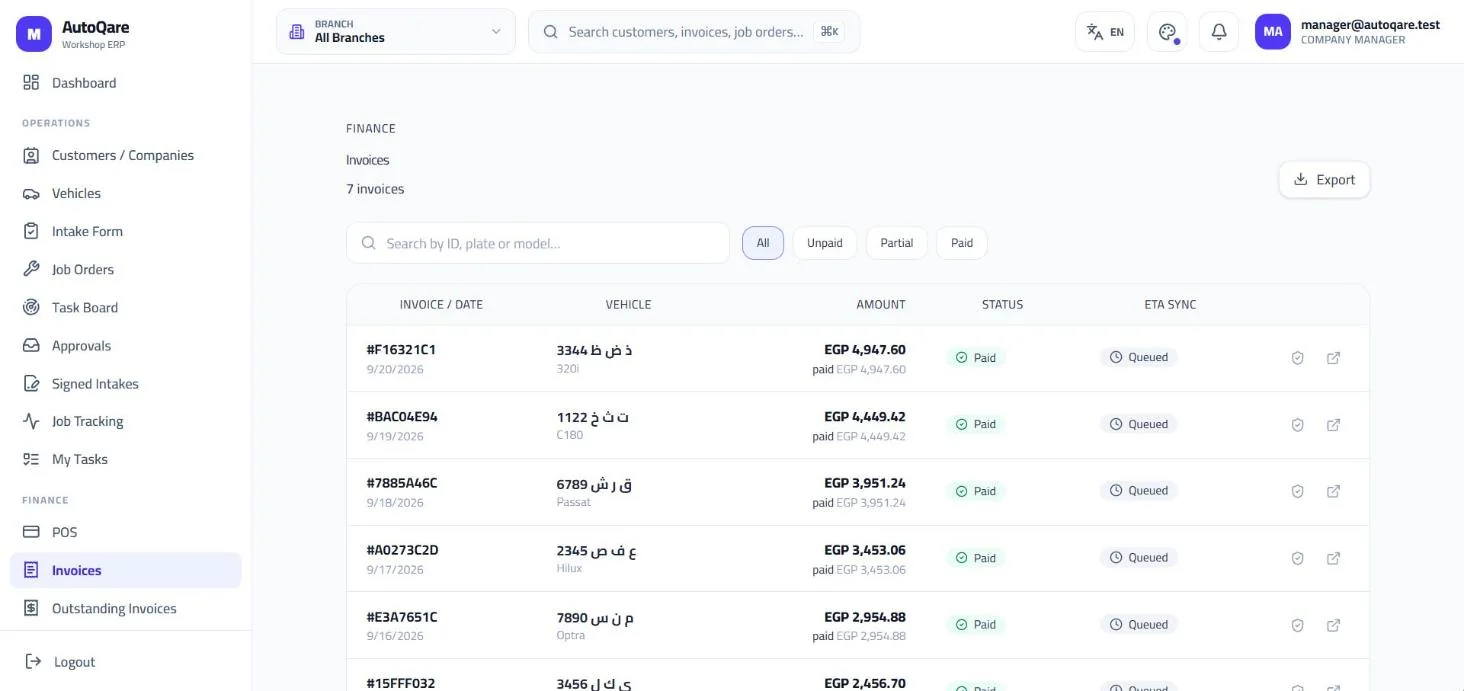Filter invoices by Paid

tap(962, 243)
